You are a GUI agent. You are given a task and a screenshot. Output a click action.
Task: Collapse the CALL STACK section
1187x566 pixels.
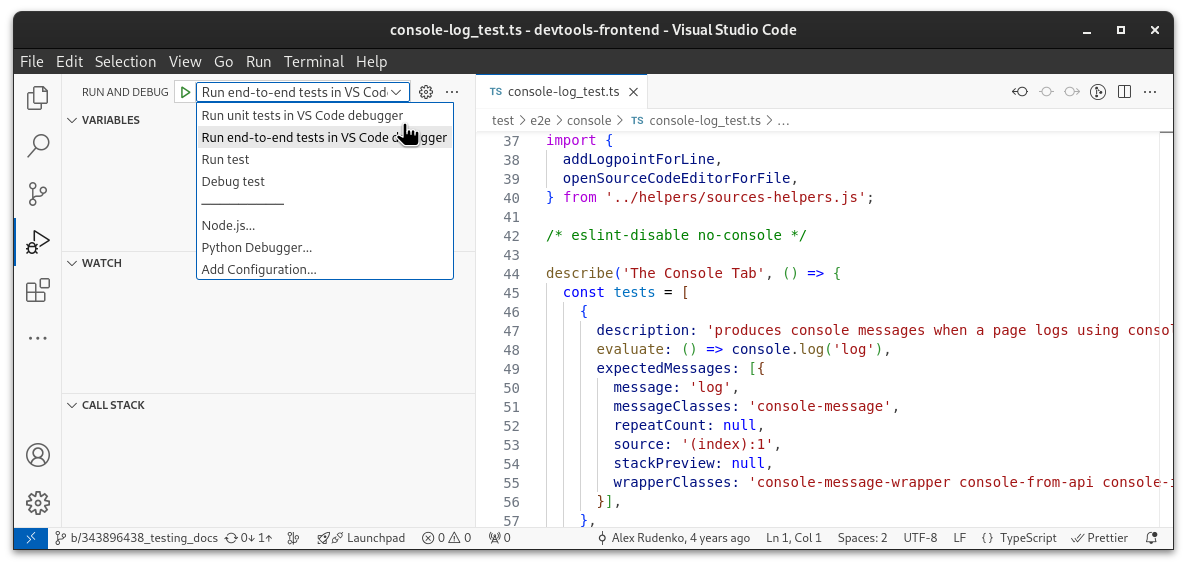click(112, 405)
